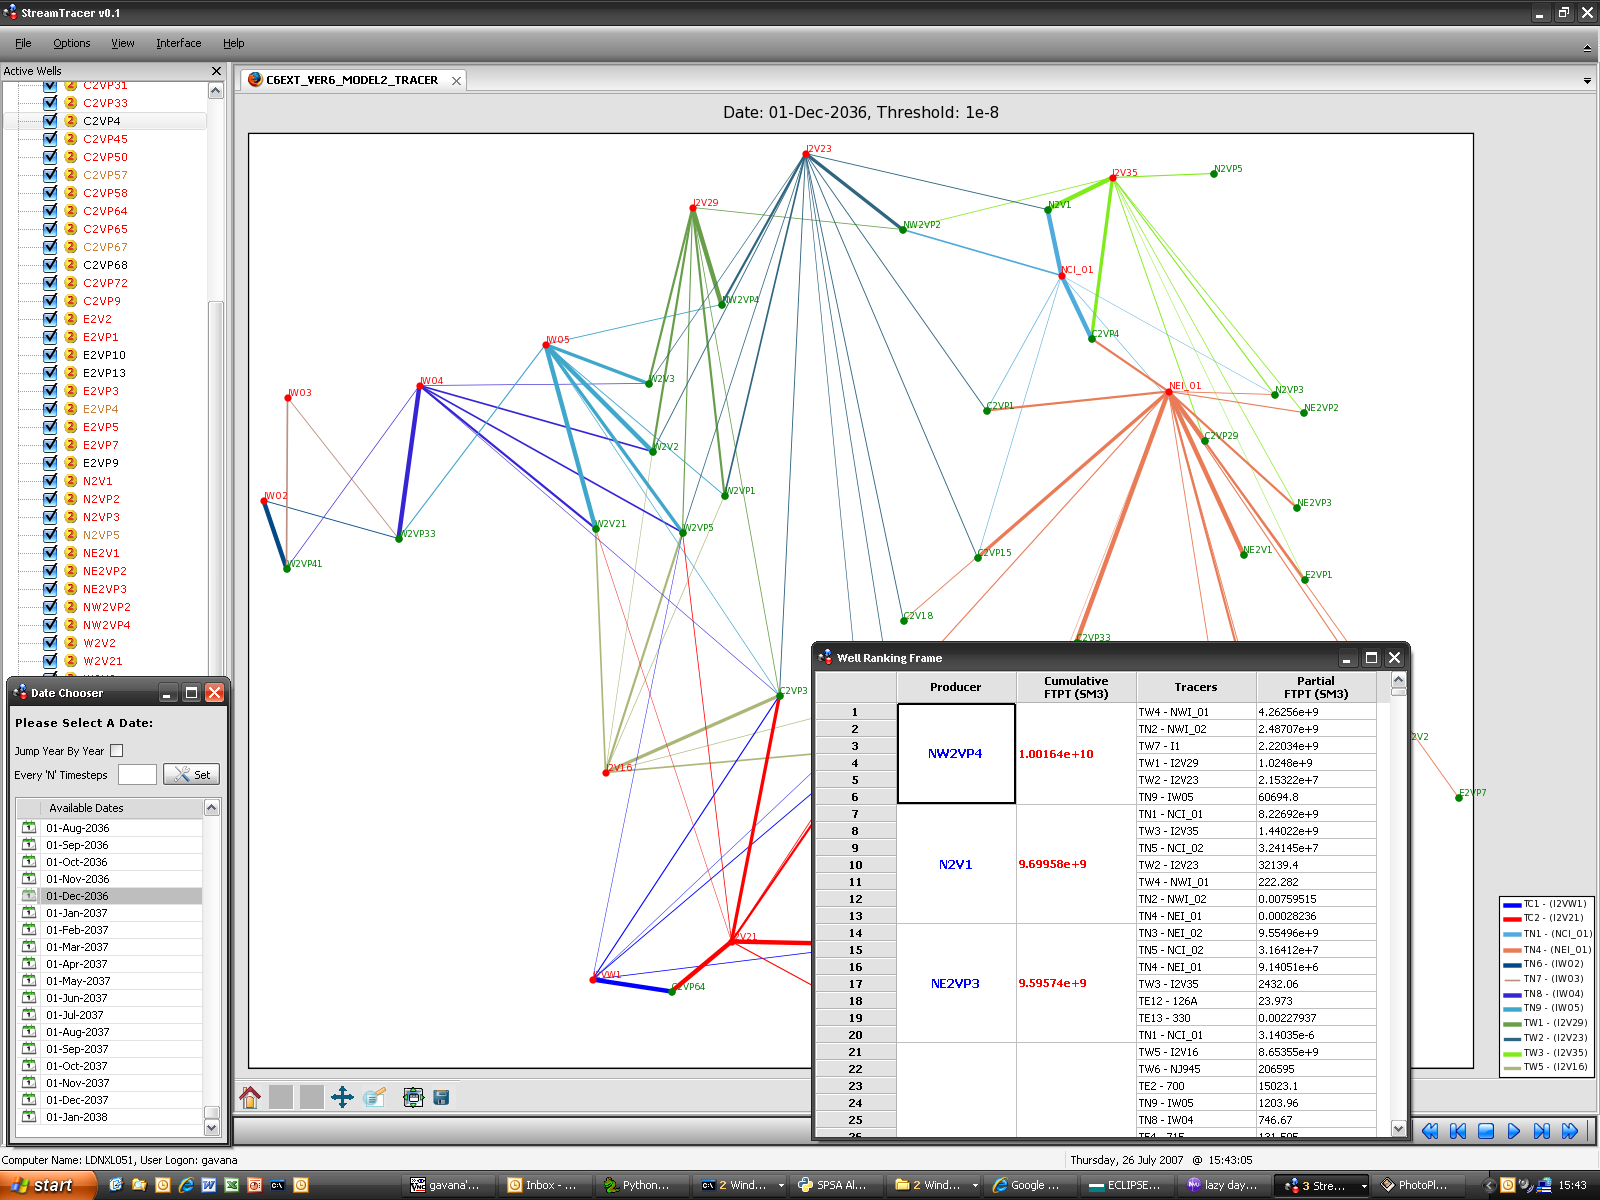Select the 01-Jan-2037 date entry
The height and width of the screenshot is (1200, 1600).
[77, 913]
